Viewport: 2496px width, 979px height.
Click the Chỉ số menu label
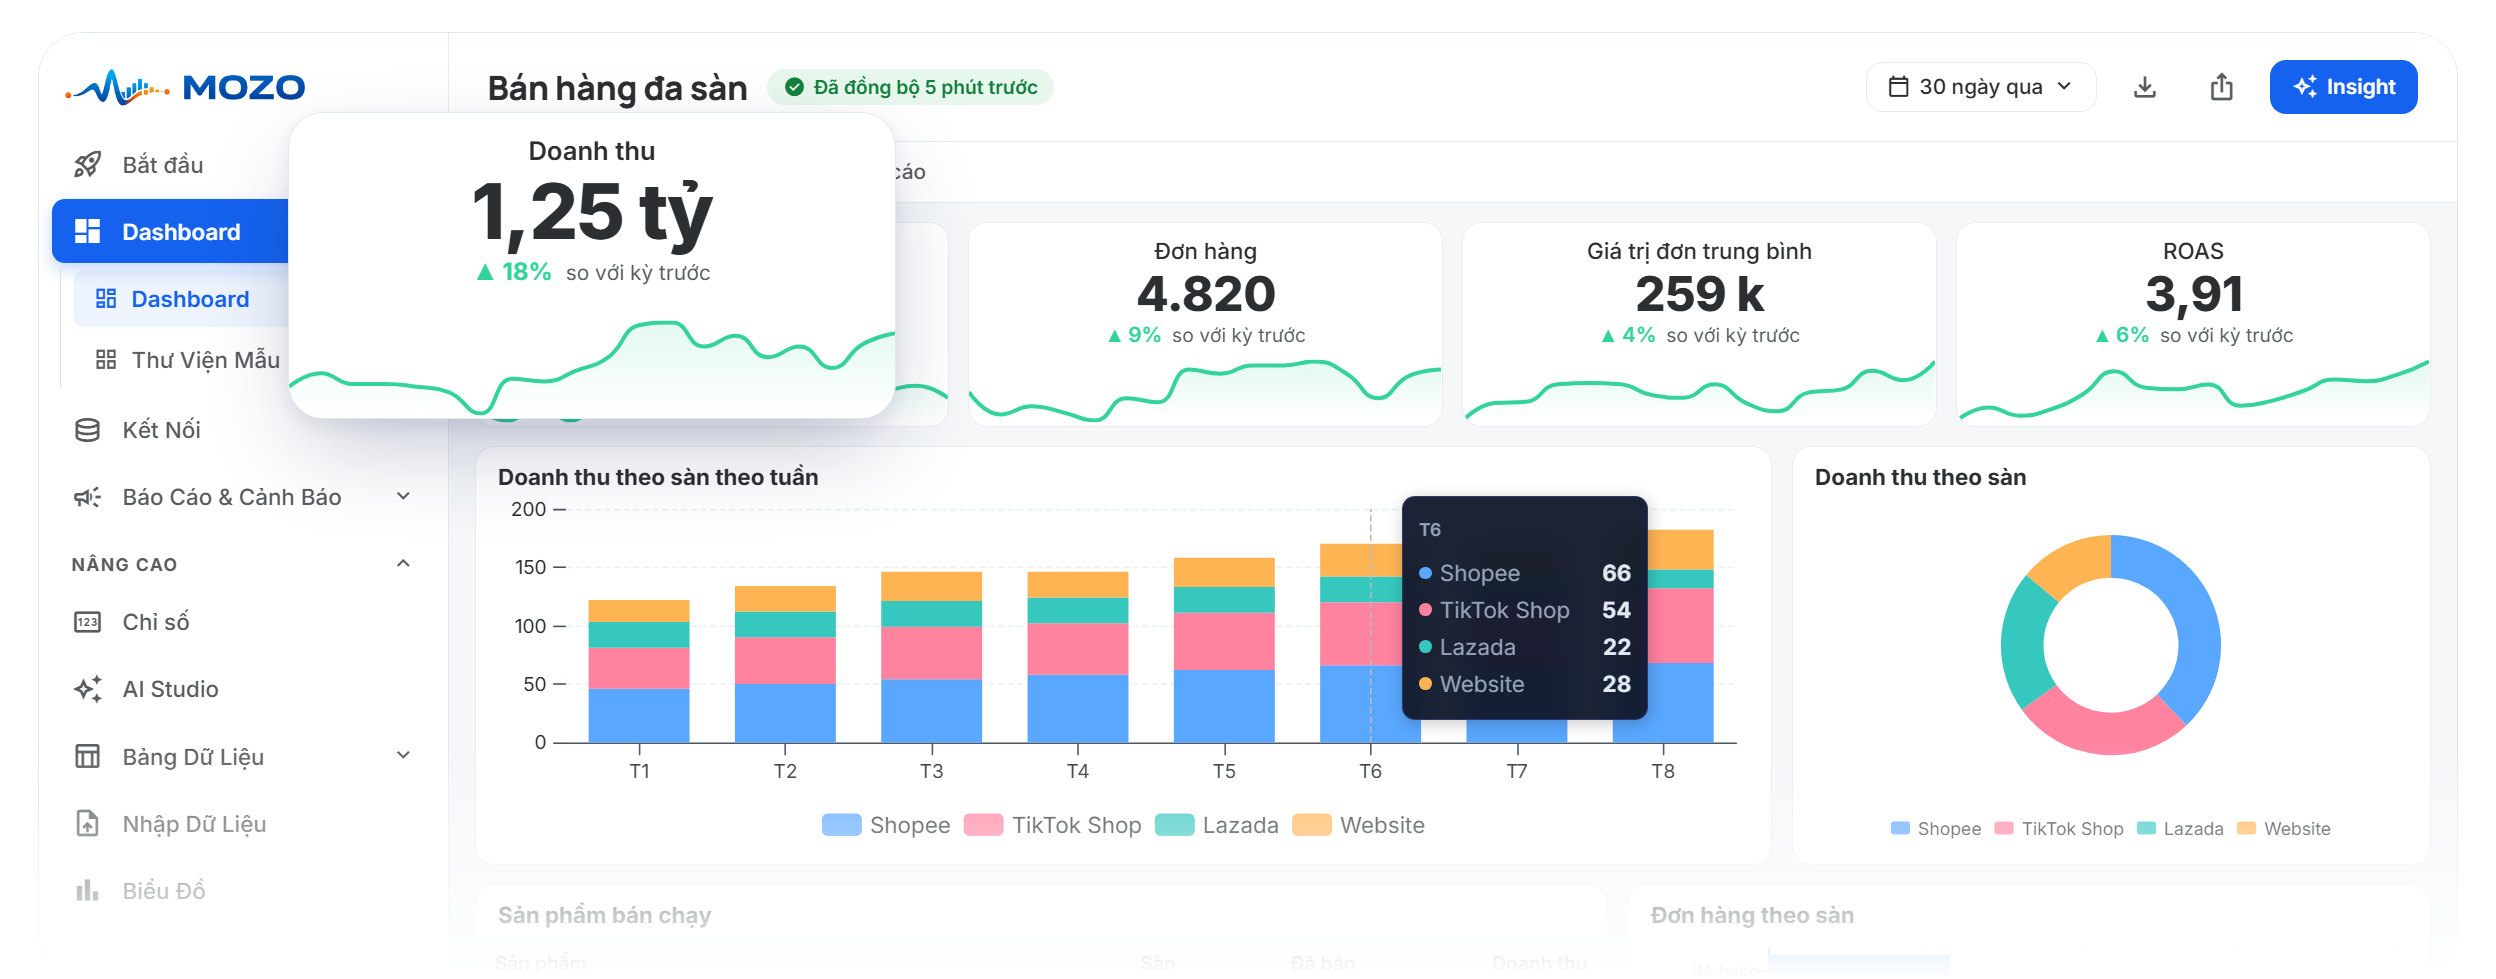pyautogui.click(x=156, y=622)
